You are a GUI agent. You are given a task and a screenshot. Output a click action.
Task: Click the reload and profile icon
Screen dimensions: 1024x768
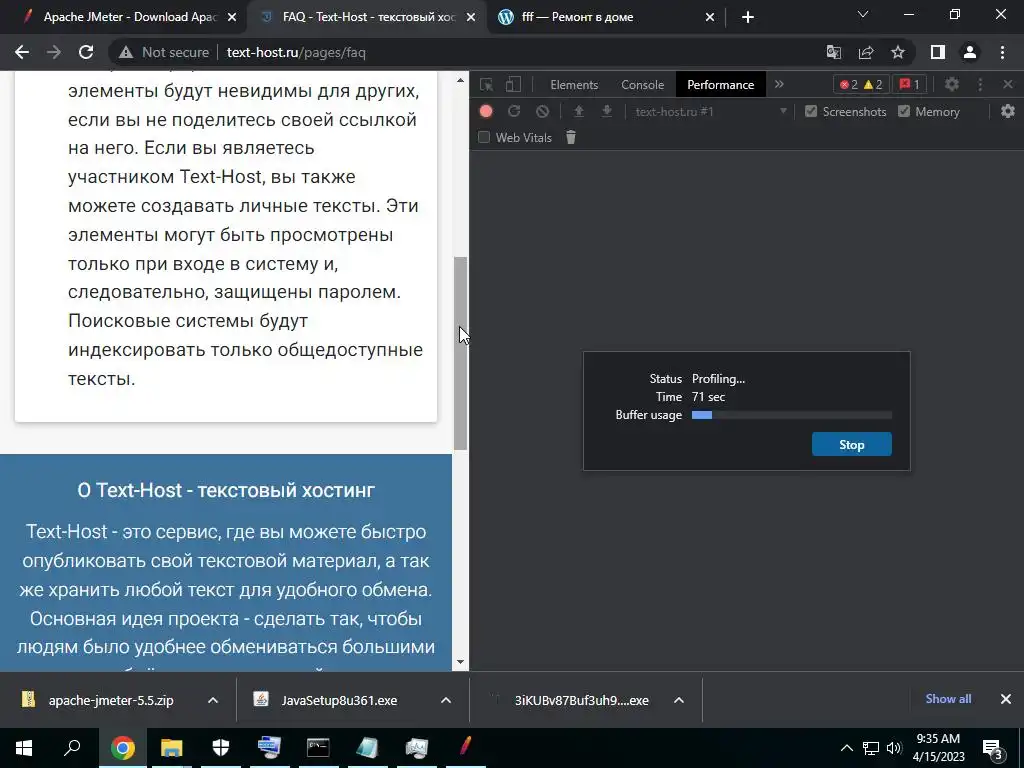[514, 112]
